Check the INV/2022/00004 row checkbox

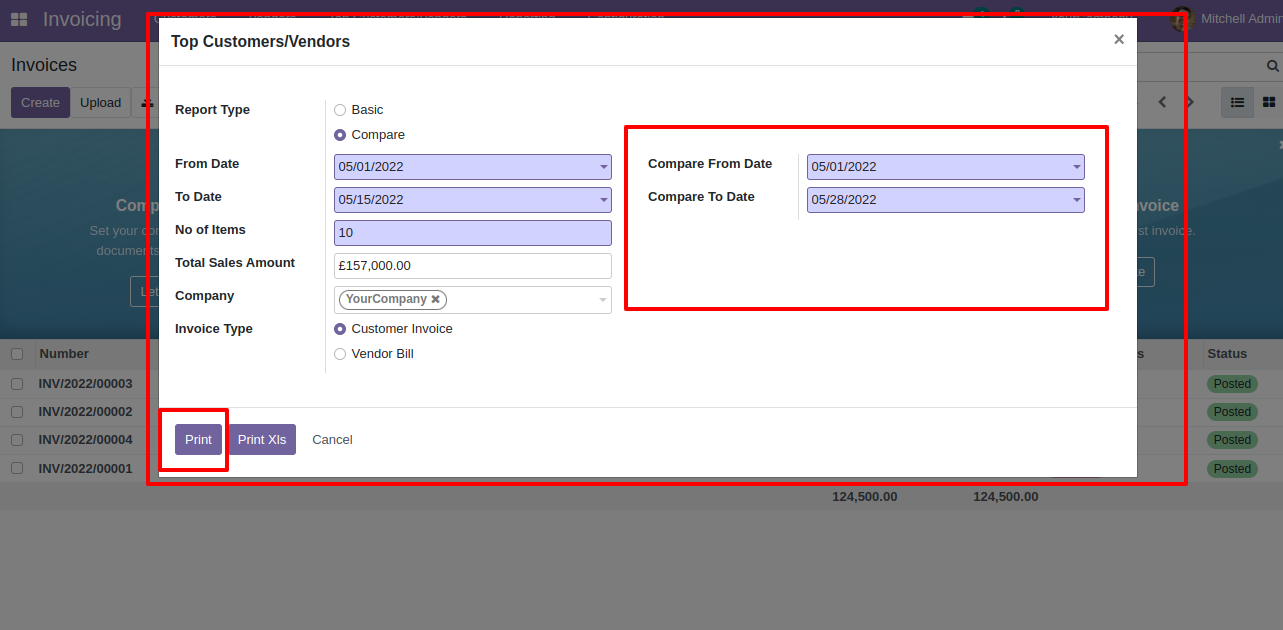(x=17, y=440)
